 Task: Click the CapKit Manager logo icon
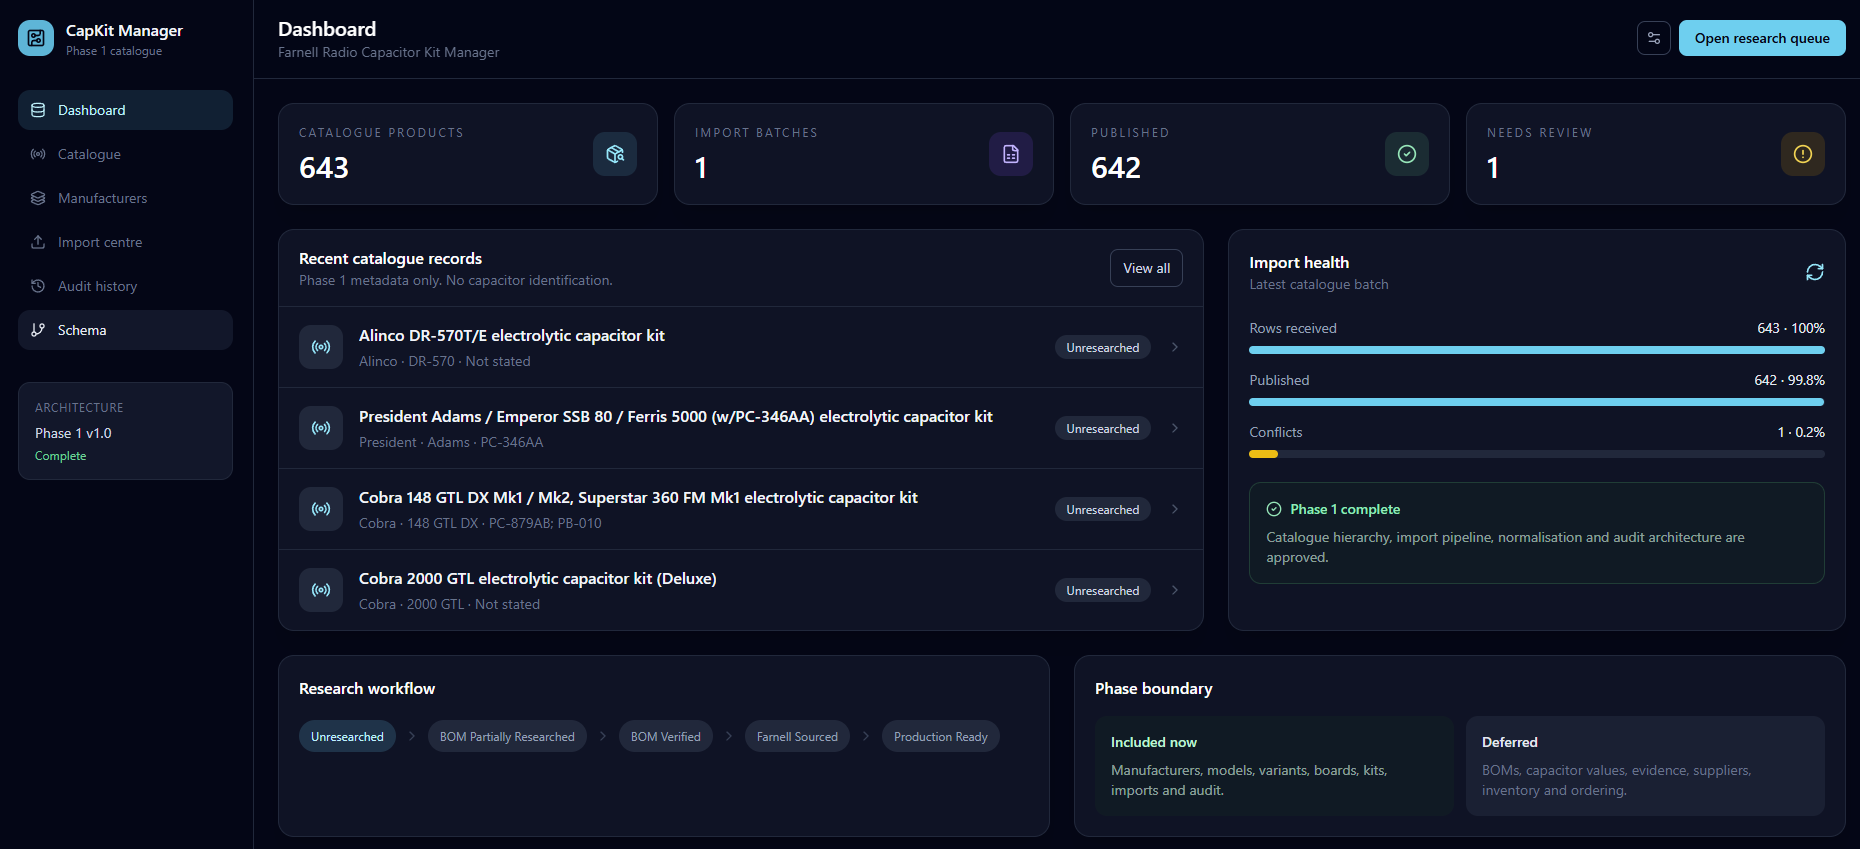(x=36, y=38)
